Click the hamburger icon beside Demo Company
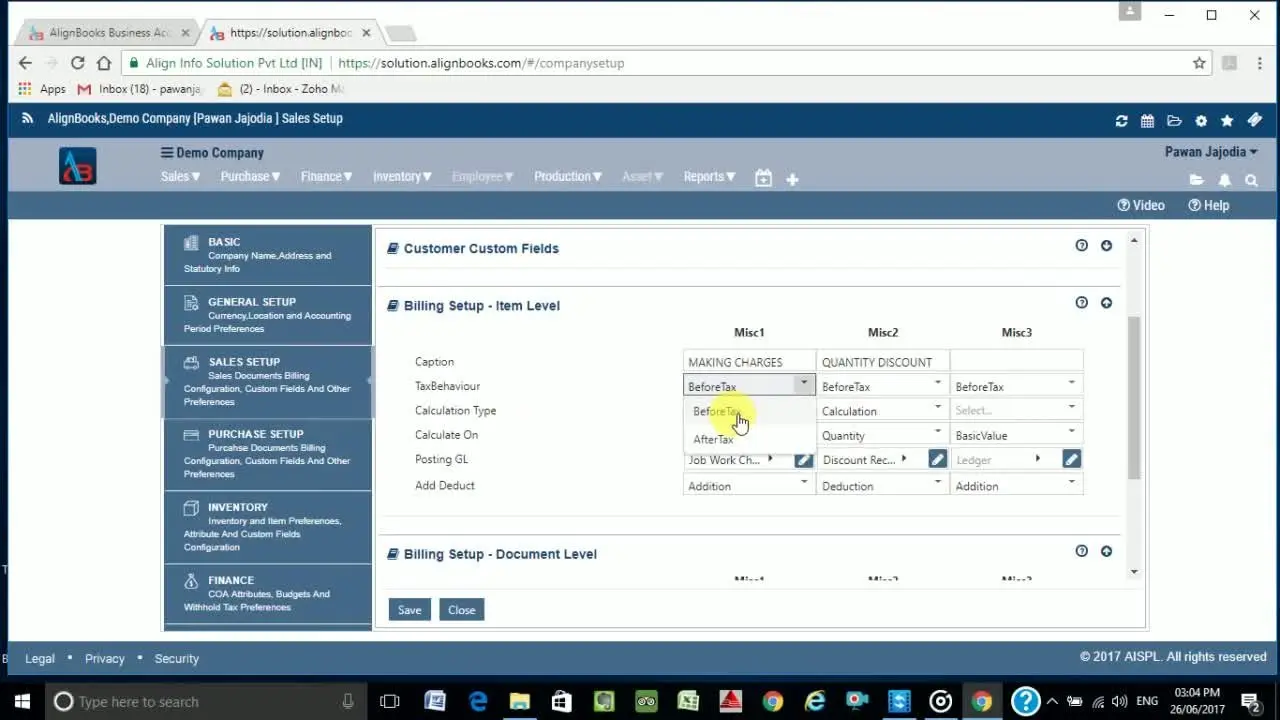Screen dimensions: 1280x720 tap(167, 153)
